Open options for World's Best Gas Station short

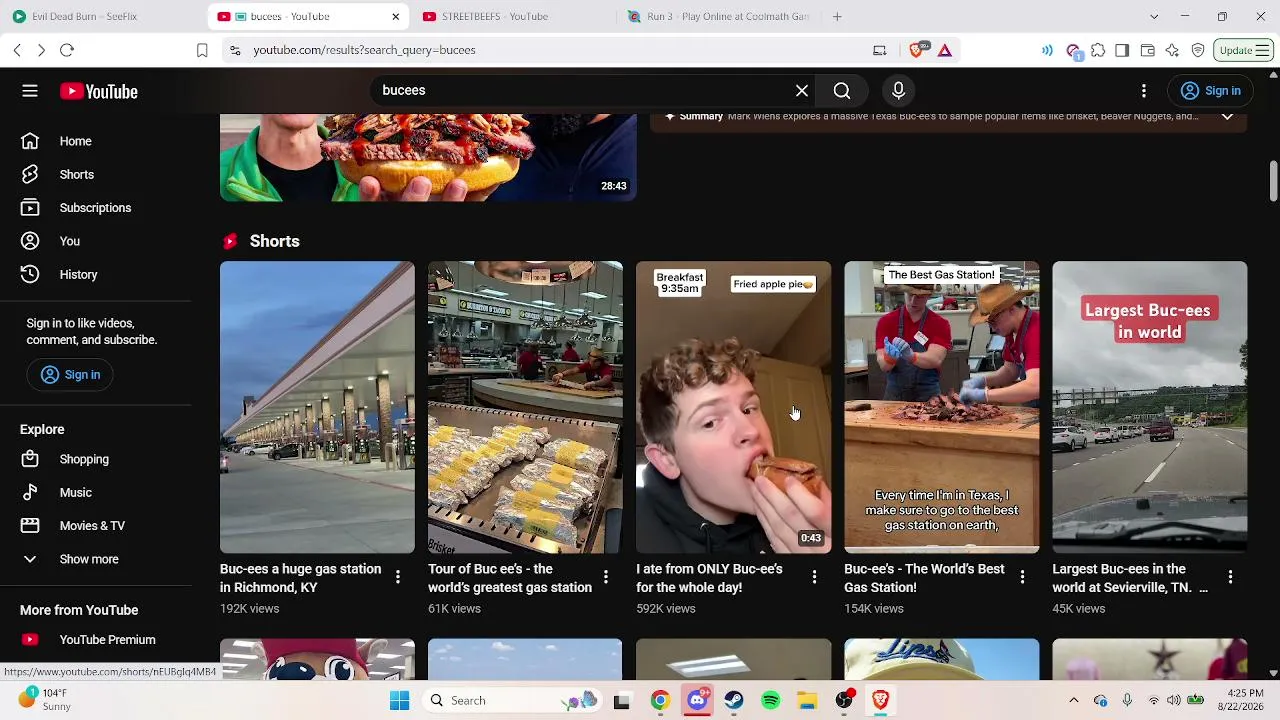click(1022, 577)
